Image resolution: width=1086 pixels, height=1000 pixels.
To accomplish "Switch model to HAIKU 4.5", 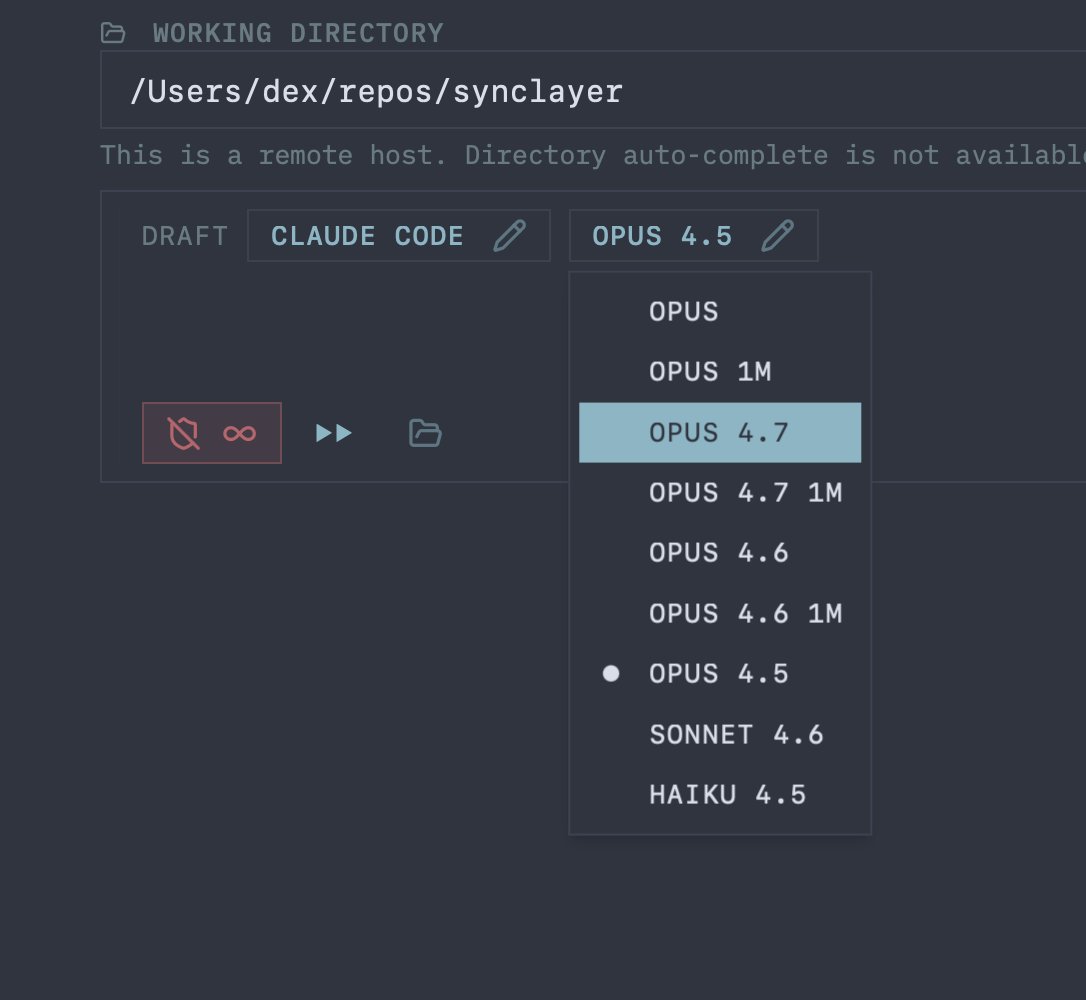I will tap(720, 794).
